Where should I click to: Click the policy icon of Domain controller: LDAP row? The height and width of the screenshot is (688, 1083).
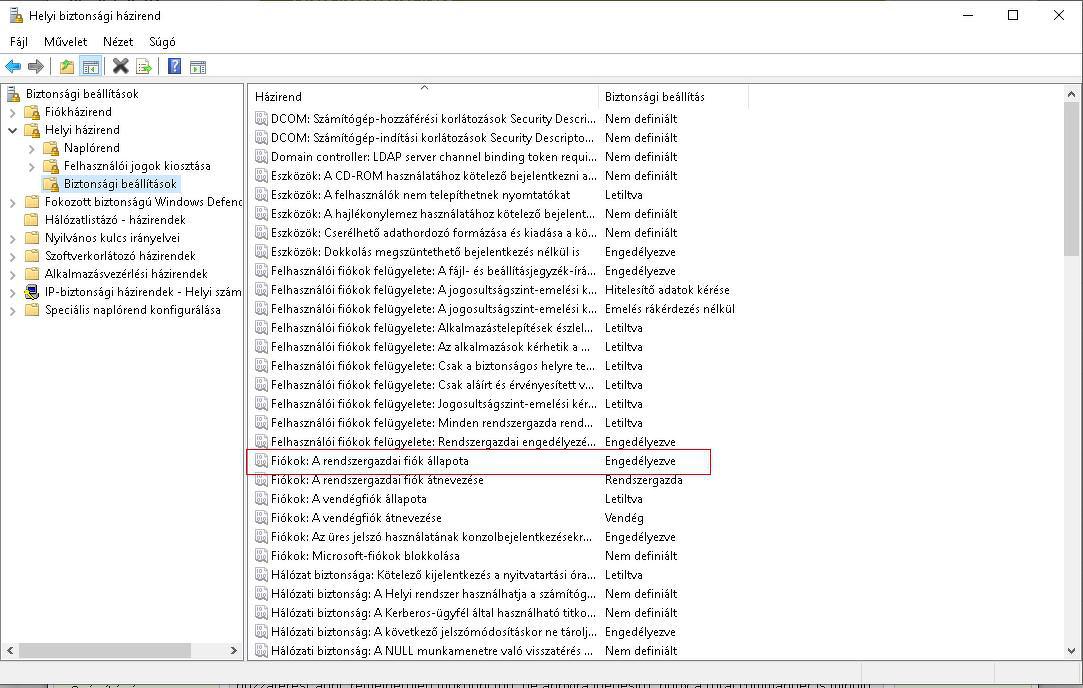261,157
